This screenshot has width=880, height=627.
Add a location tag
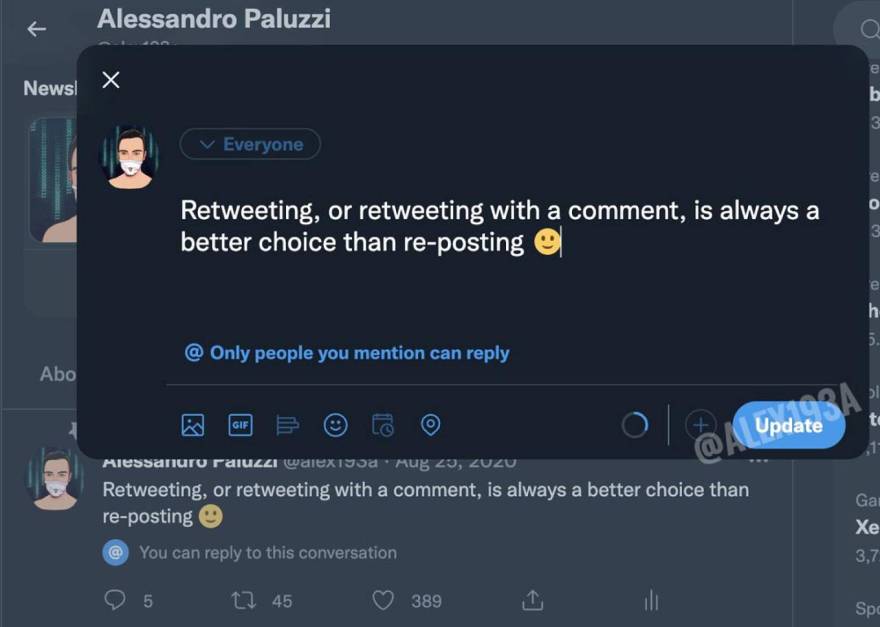[431, 425]
